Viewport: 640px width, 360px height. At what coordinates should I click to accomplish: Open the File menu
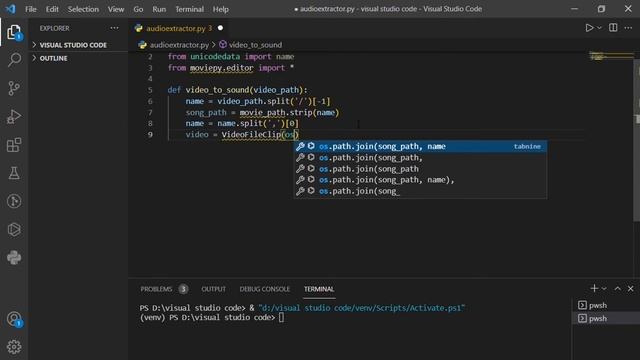click(x=31, y=9)
